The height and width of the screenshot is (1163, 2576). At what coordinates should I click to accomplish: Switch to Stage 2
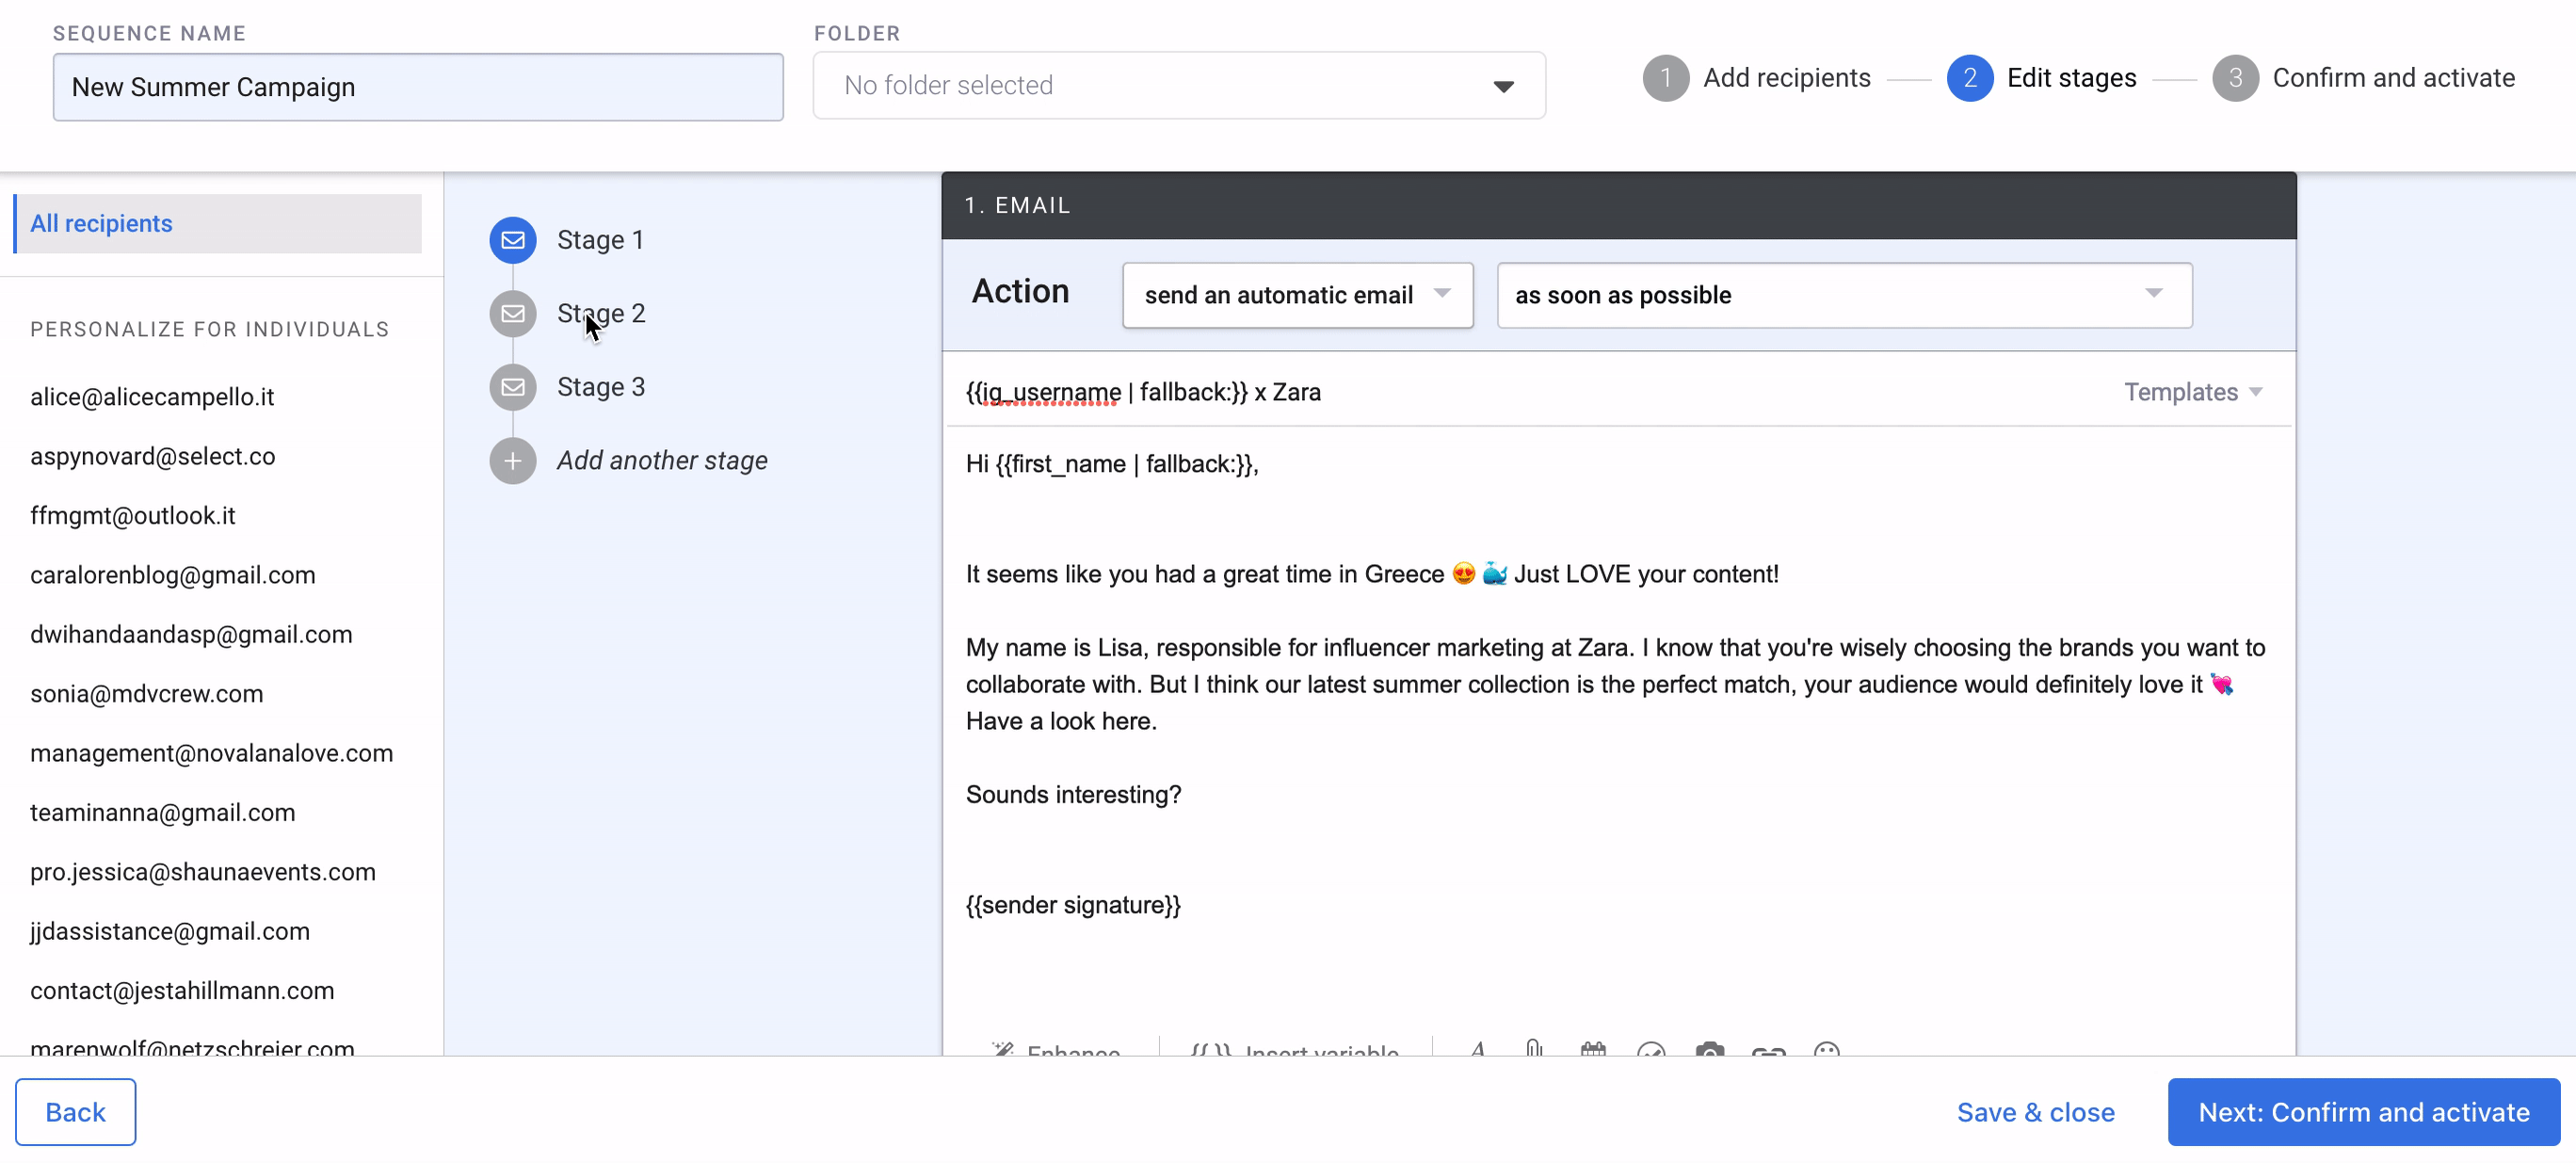click(x=600, y=314)
